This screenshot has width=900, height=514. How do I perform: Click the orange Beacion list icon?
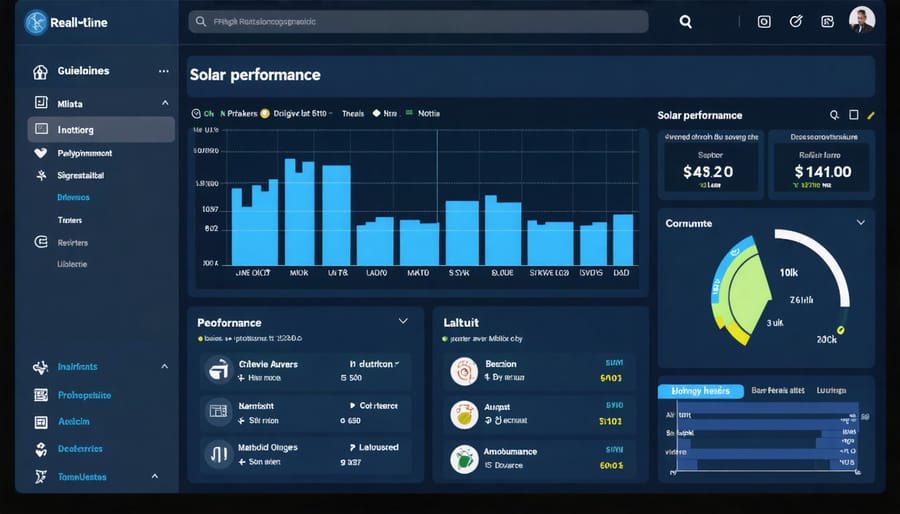point(463,371)
